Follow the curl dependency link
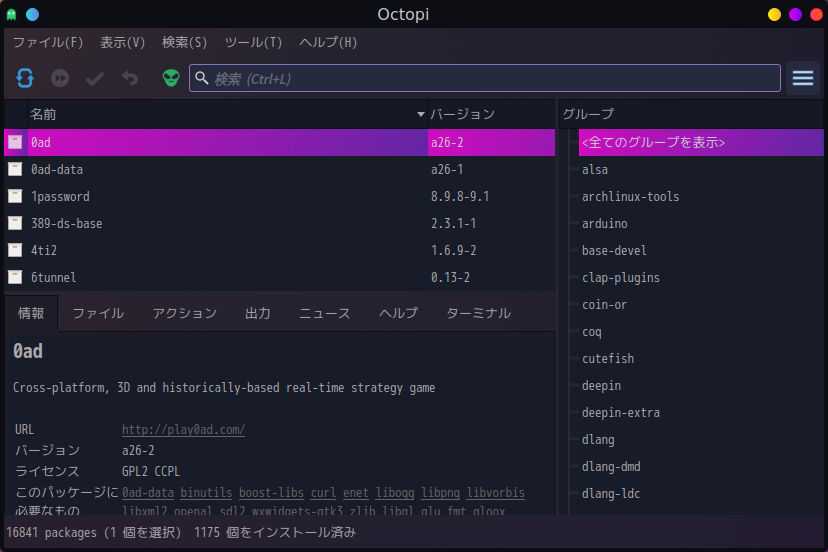 (x=323, y=492)
